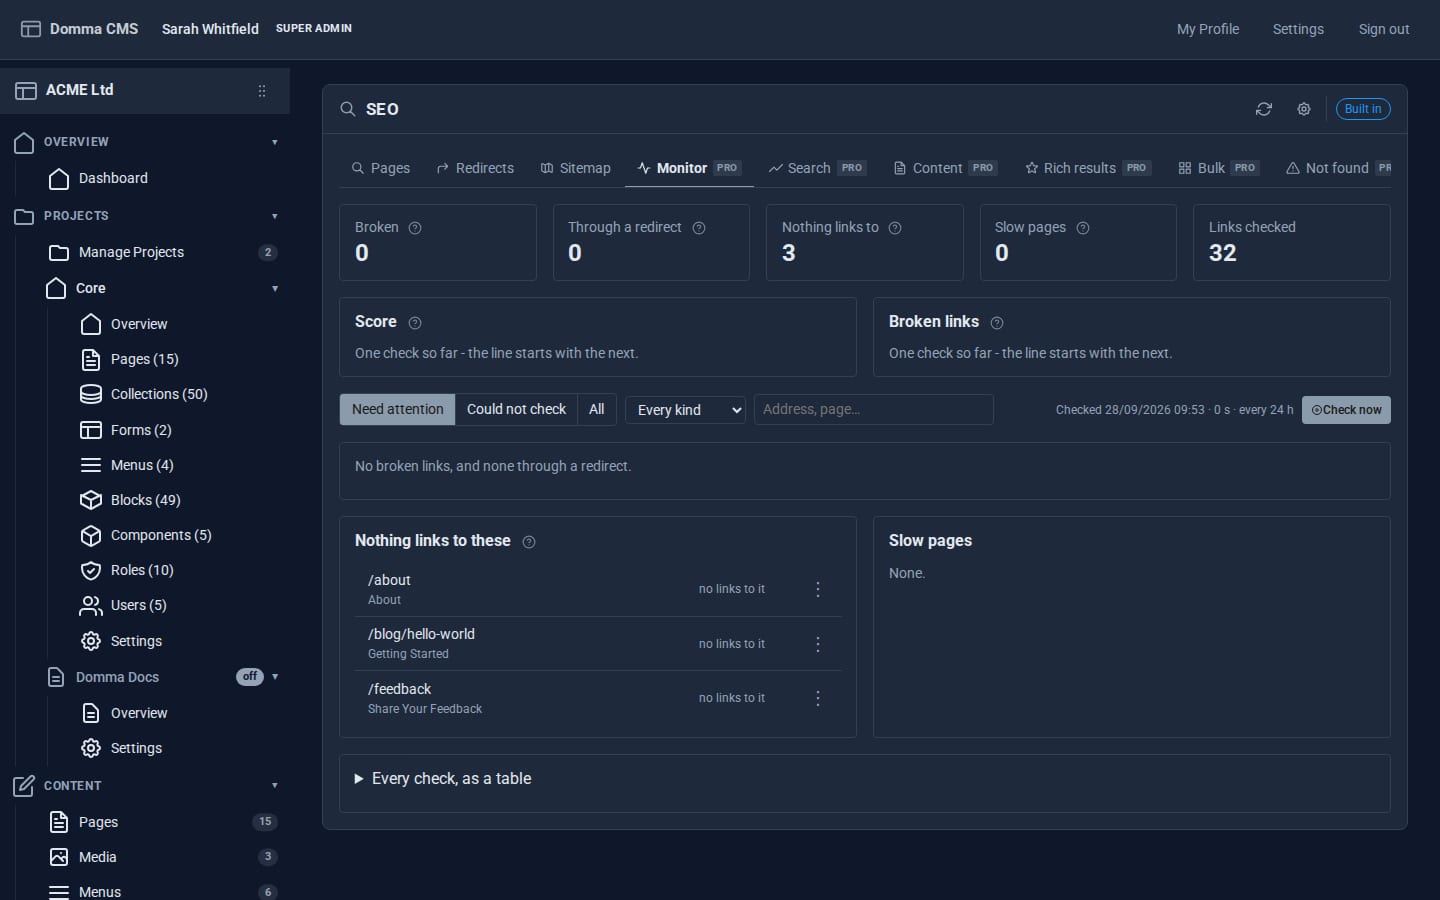Click the ACME Ltd drag-handle dots icon
This screenshot has height=900, width=1440.
pyautogui.click(x=262, y=91)
